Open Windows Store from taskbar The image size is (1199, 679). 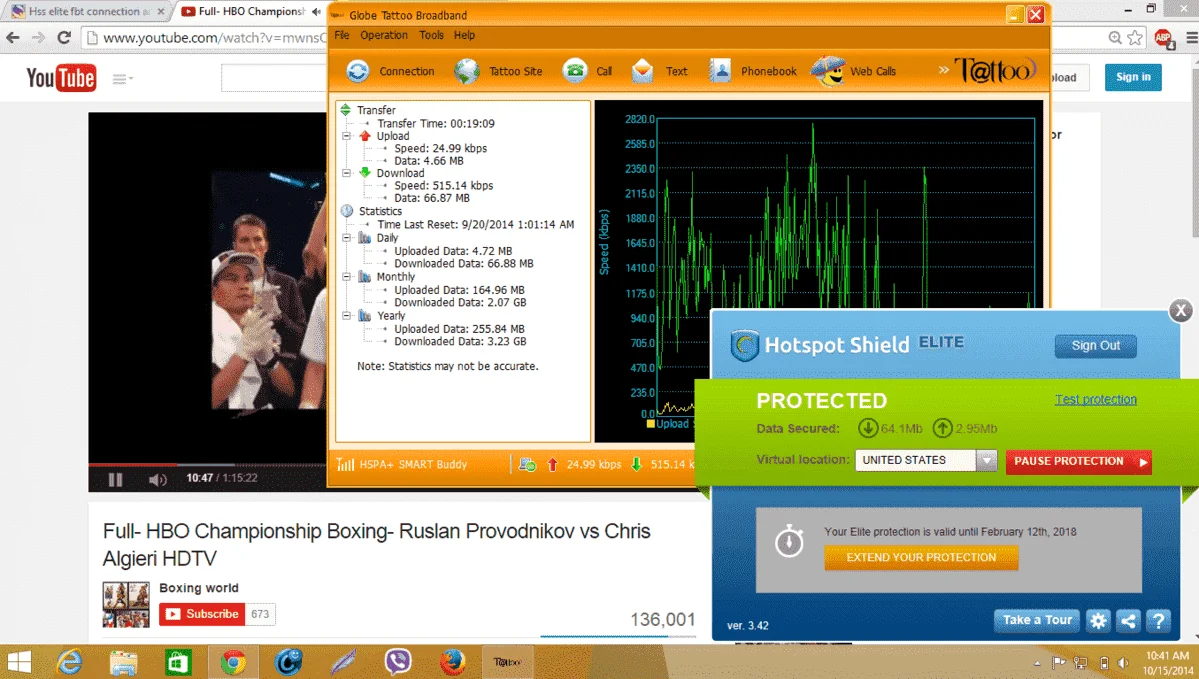177,662
